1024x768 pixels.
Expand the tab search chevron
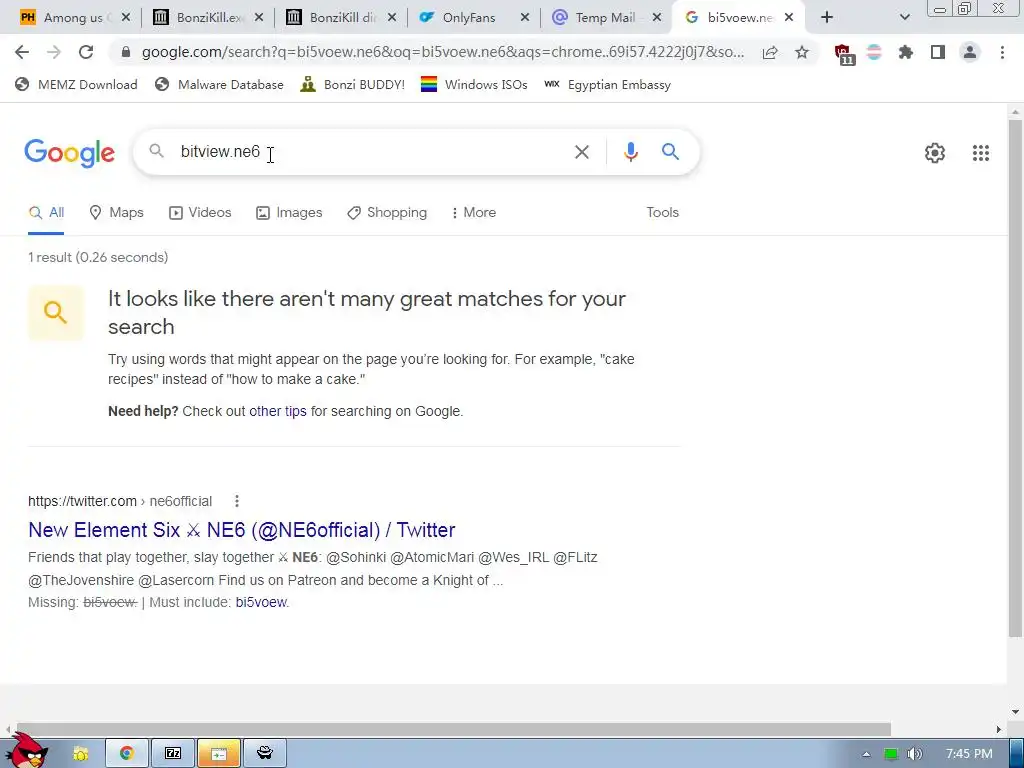click(x=904, y=18)
